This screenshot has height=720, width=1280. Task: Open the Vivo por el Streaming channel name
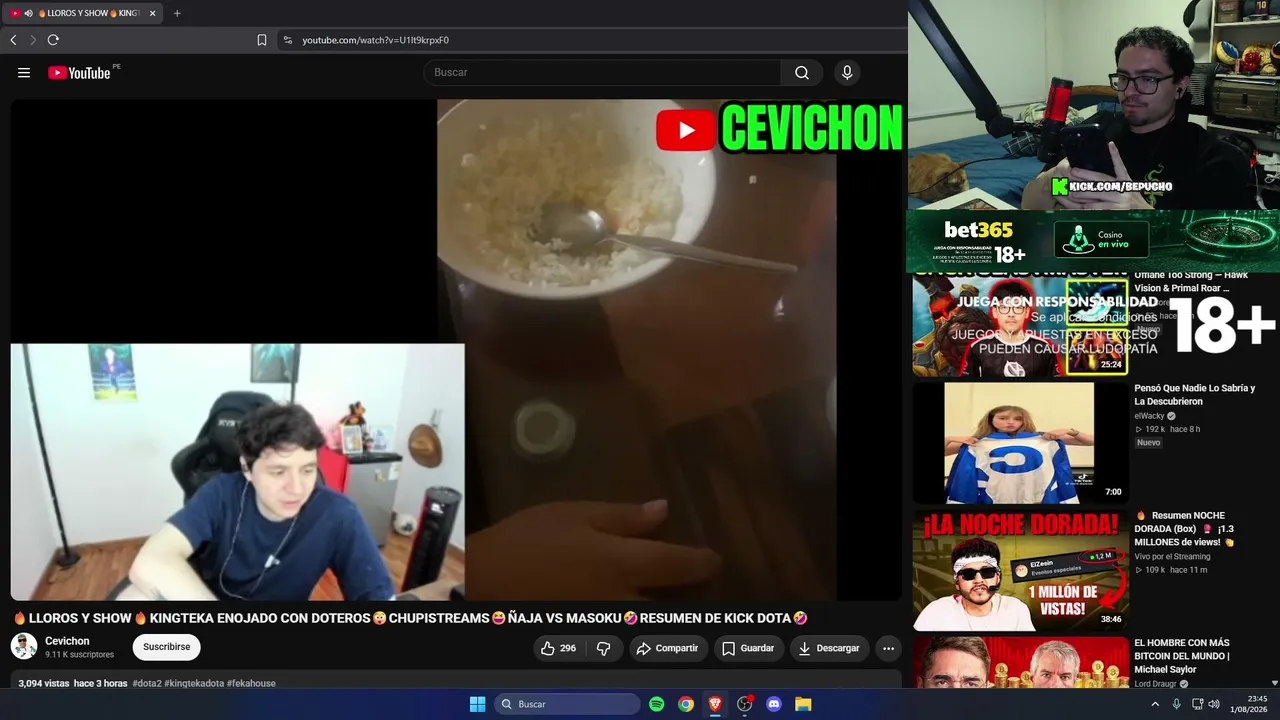(x=1172, y=557)
